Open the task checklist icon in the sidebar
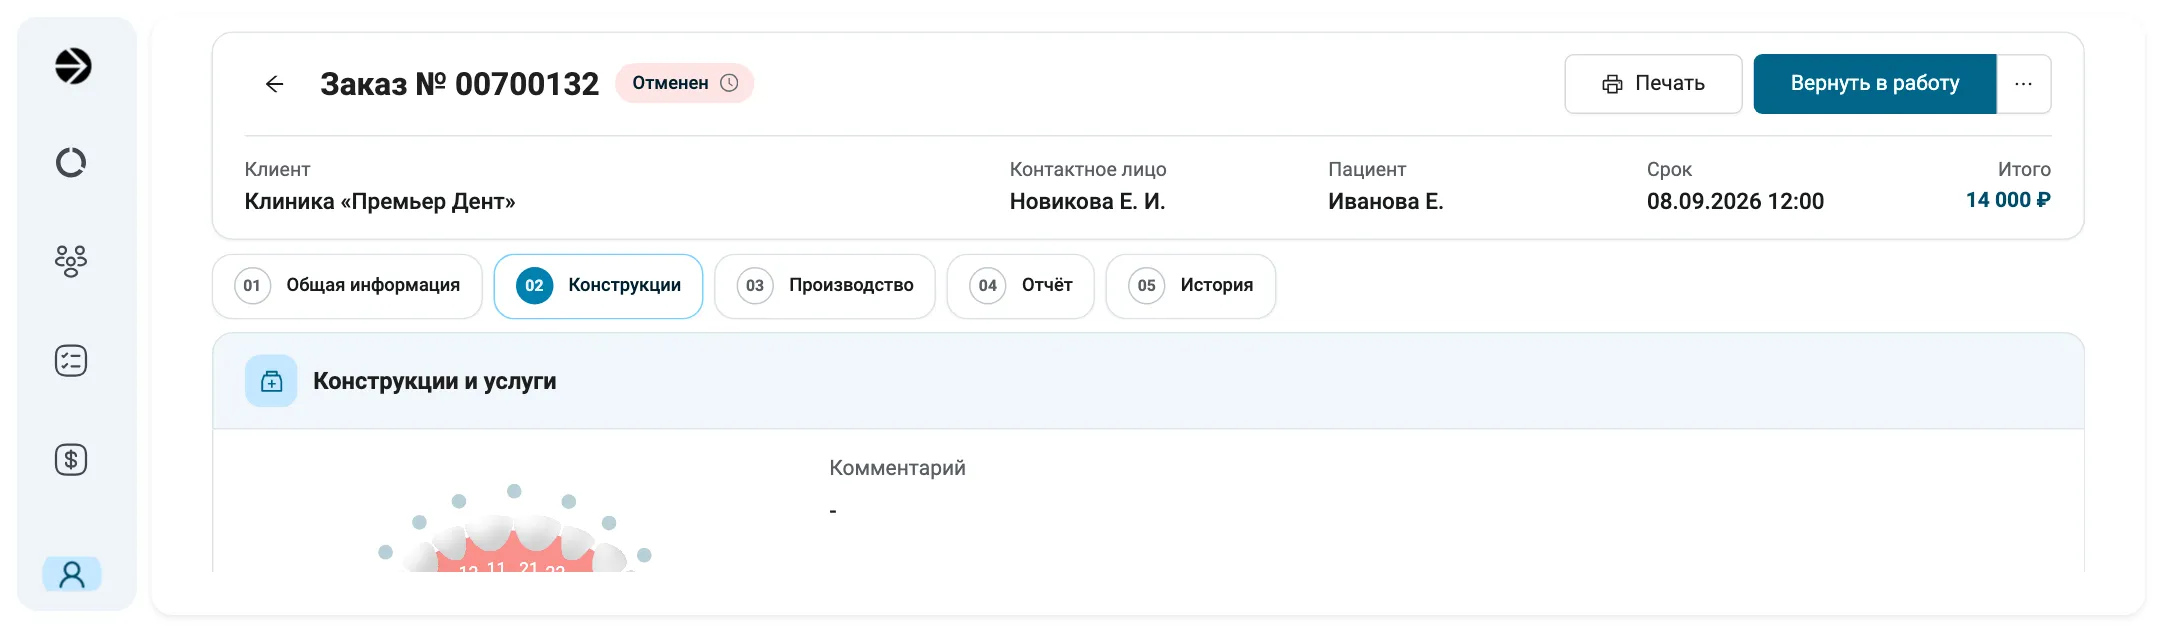This screenshot has height=630, width=2160. click(x=71, y=360)
